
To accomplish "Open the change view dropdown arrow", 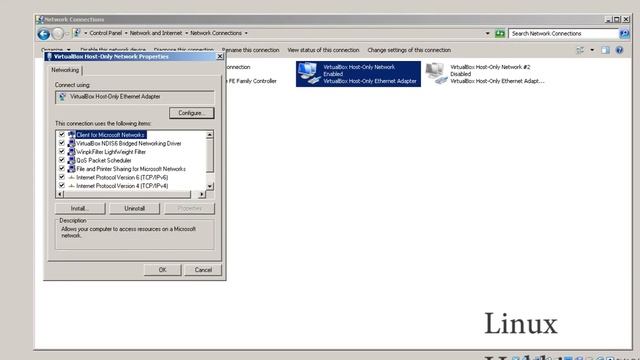I will pos(592,50).
